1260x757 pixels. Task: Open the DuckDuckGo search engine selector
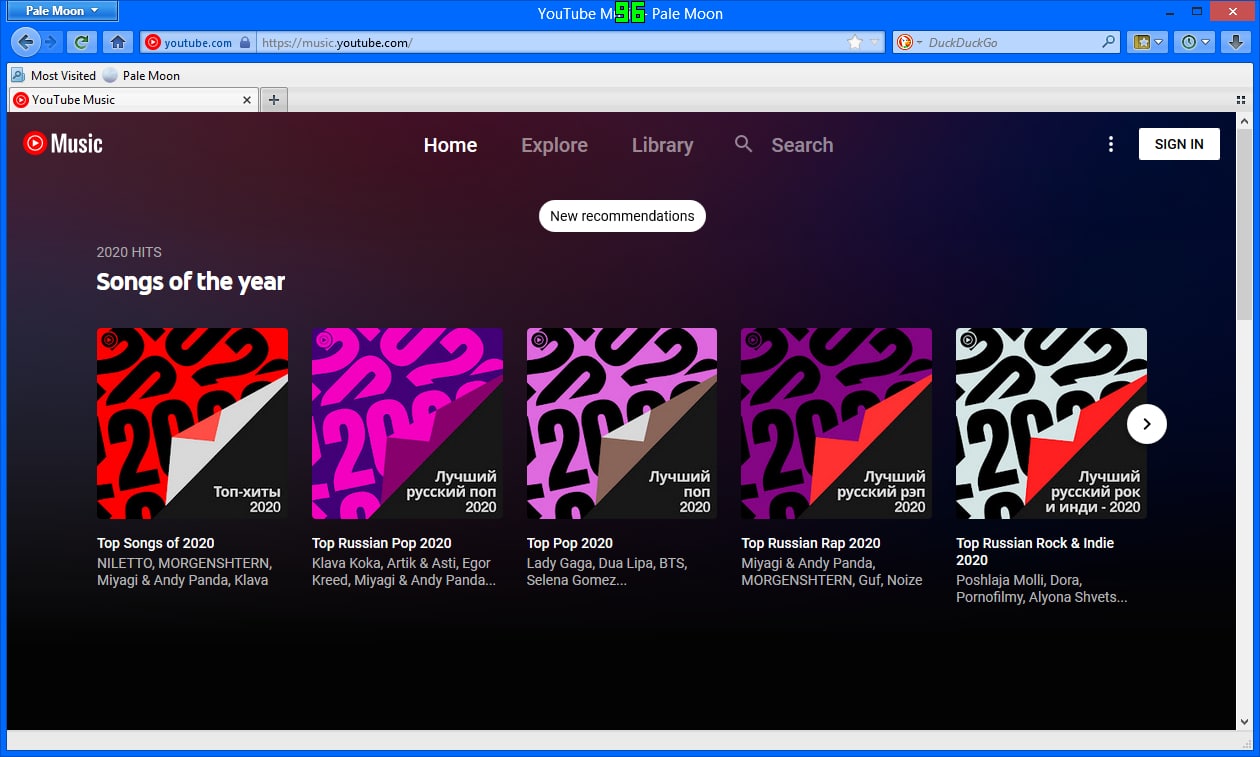tap(907, 42)
